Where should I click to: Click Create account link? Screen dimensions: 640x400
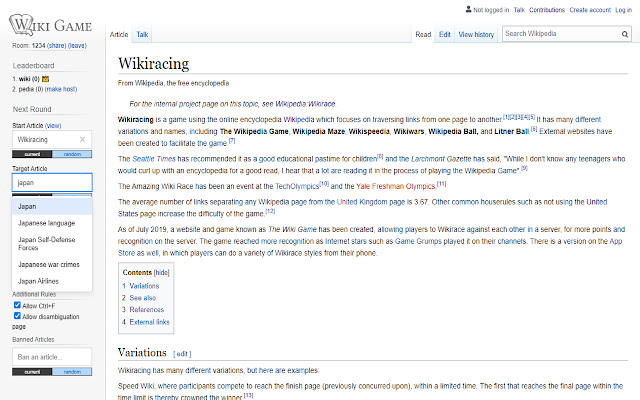click(x=590, y=10)
